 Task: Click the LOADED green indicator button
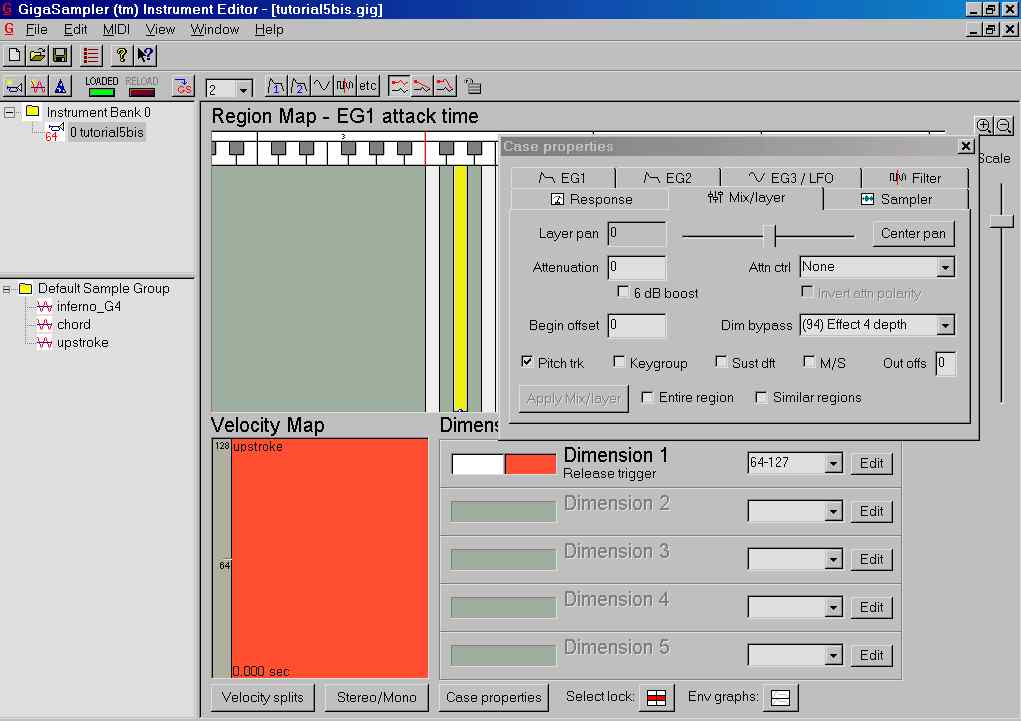pyautogui.click(x=102, y=86)
